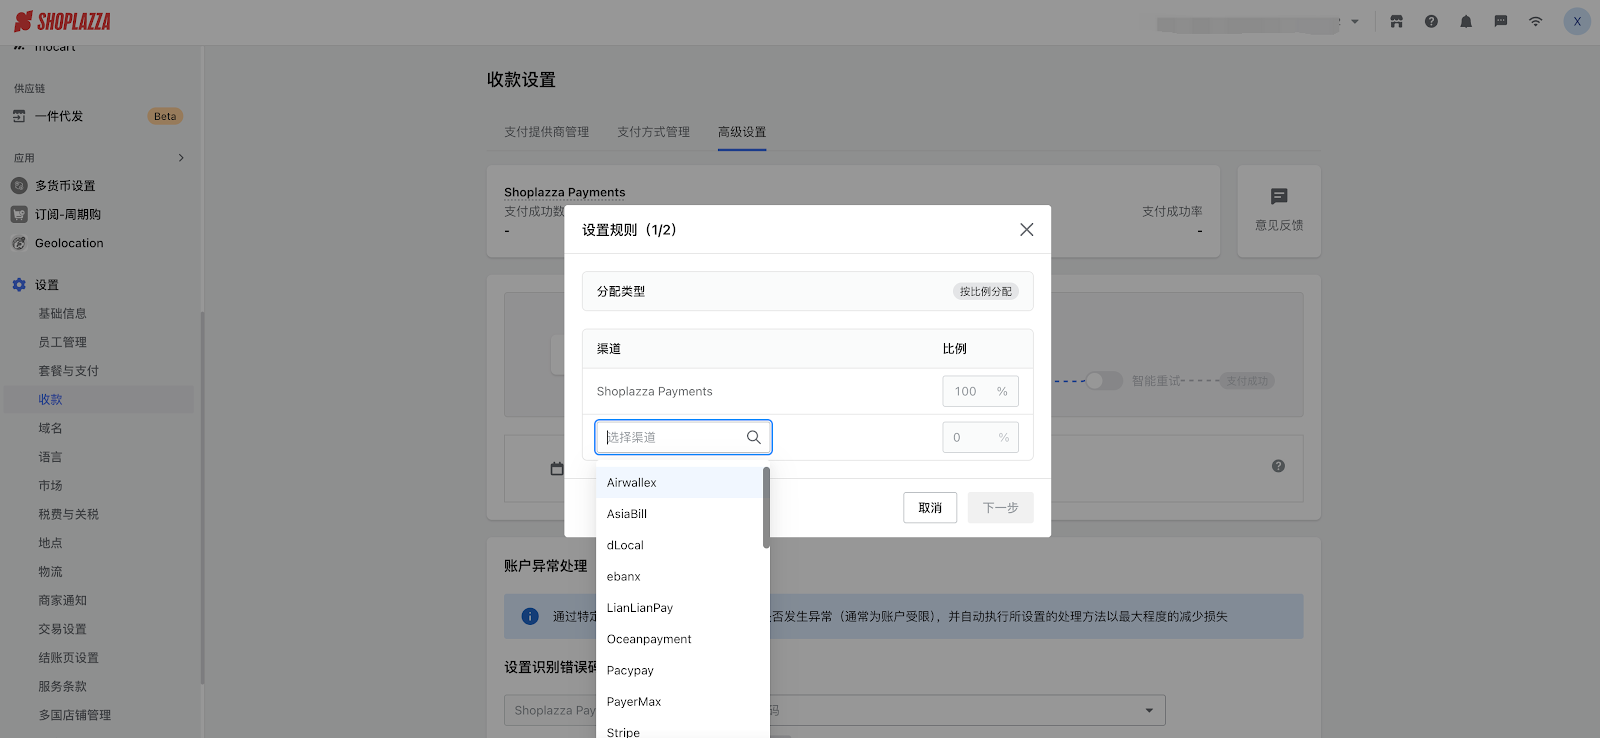The height and width of the screenshot is (738, 1600).
Task: Open 服务条款 settings page
Action: [x=62, y=687]
